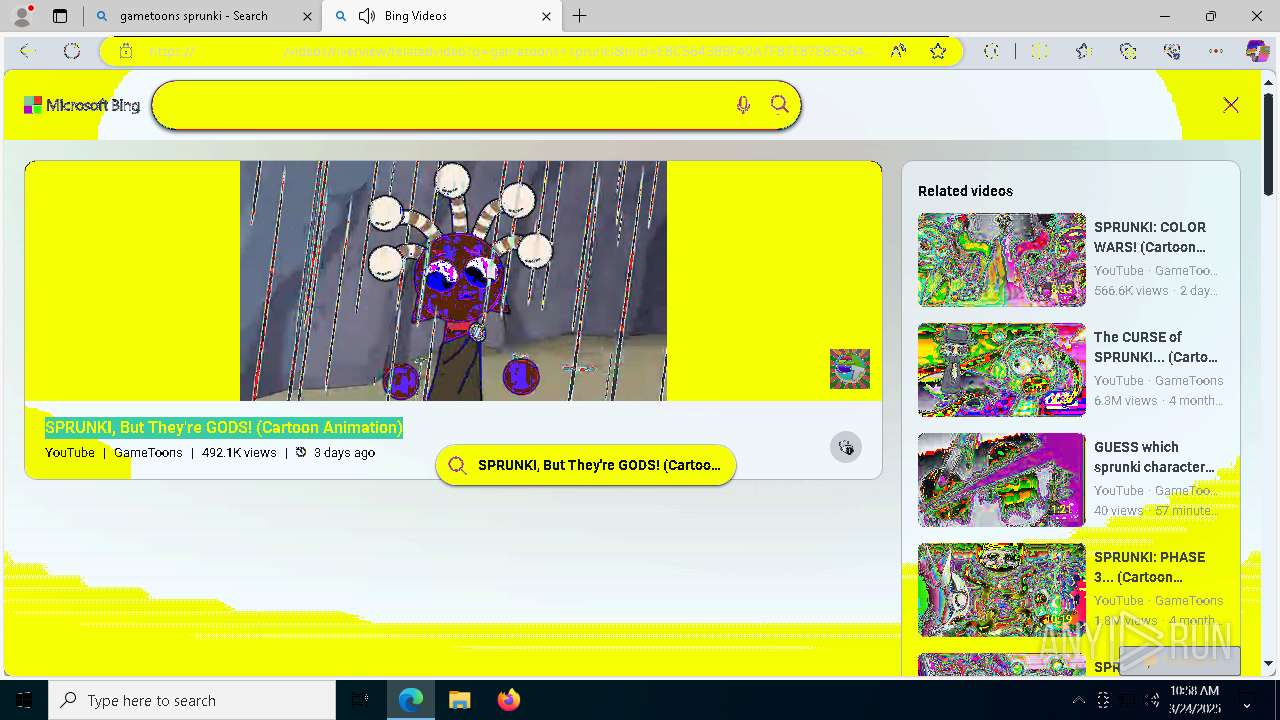This screenshot has width=1280, height=720.
Task: Click The CURSE of SPRUNKI title text
Action: click(x=1156, y=347)
